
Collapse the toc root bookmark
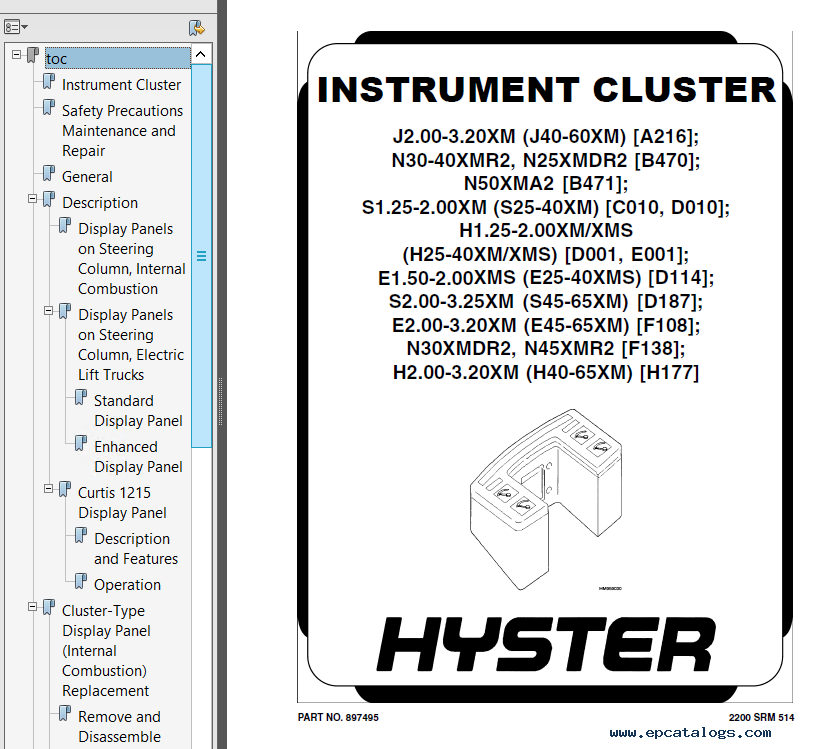click(17, 55)
